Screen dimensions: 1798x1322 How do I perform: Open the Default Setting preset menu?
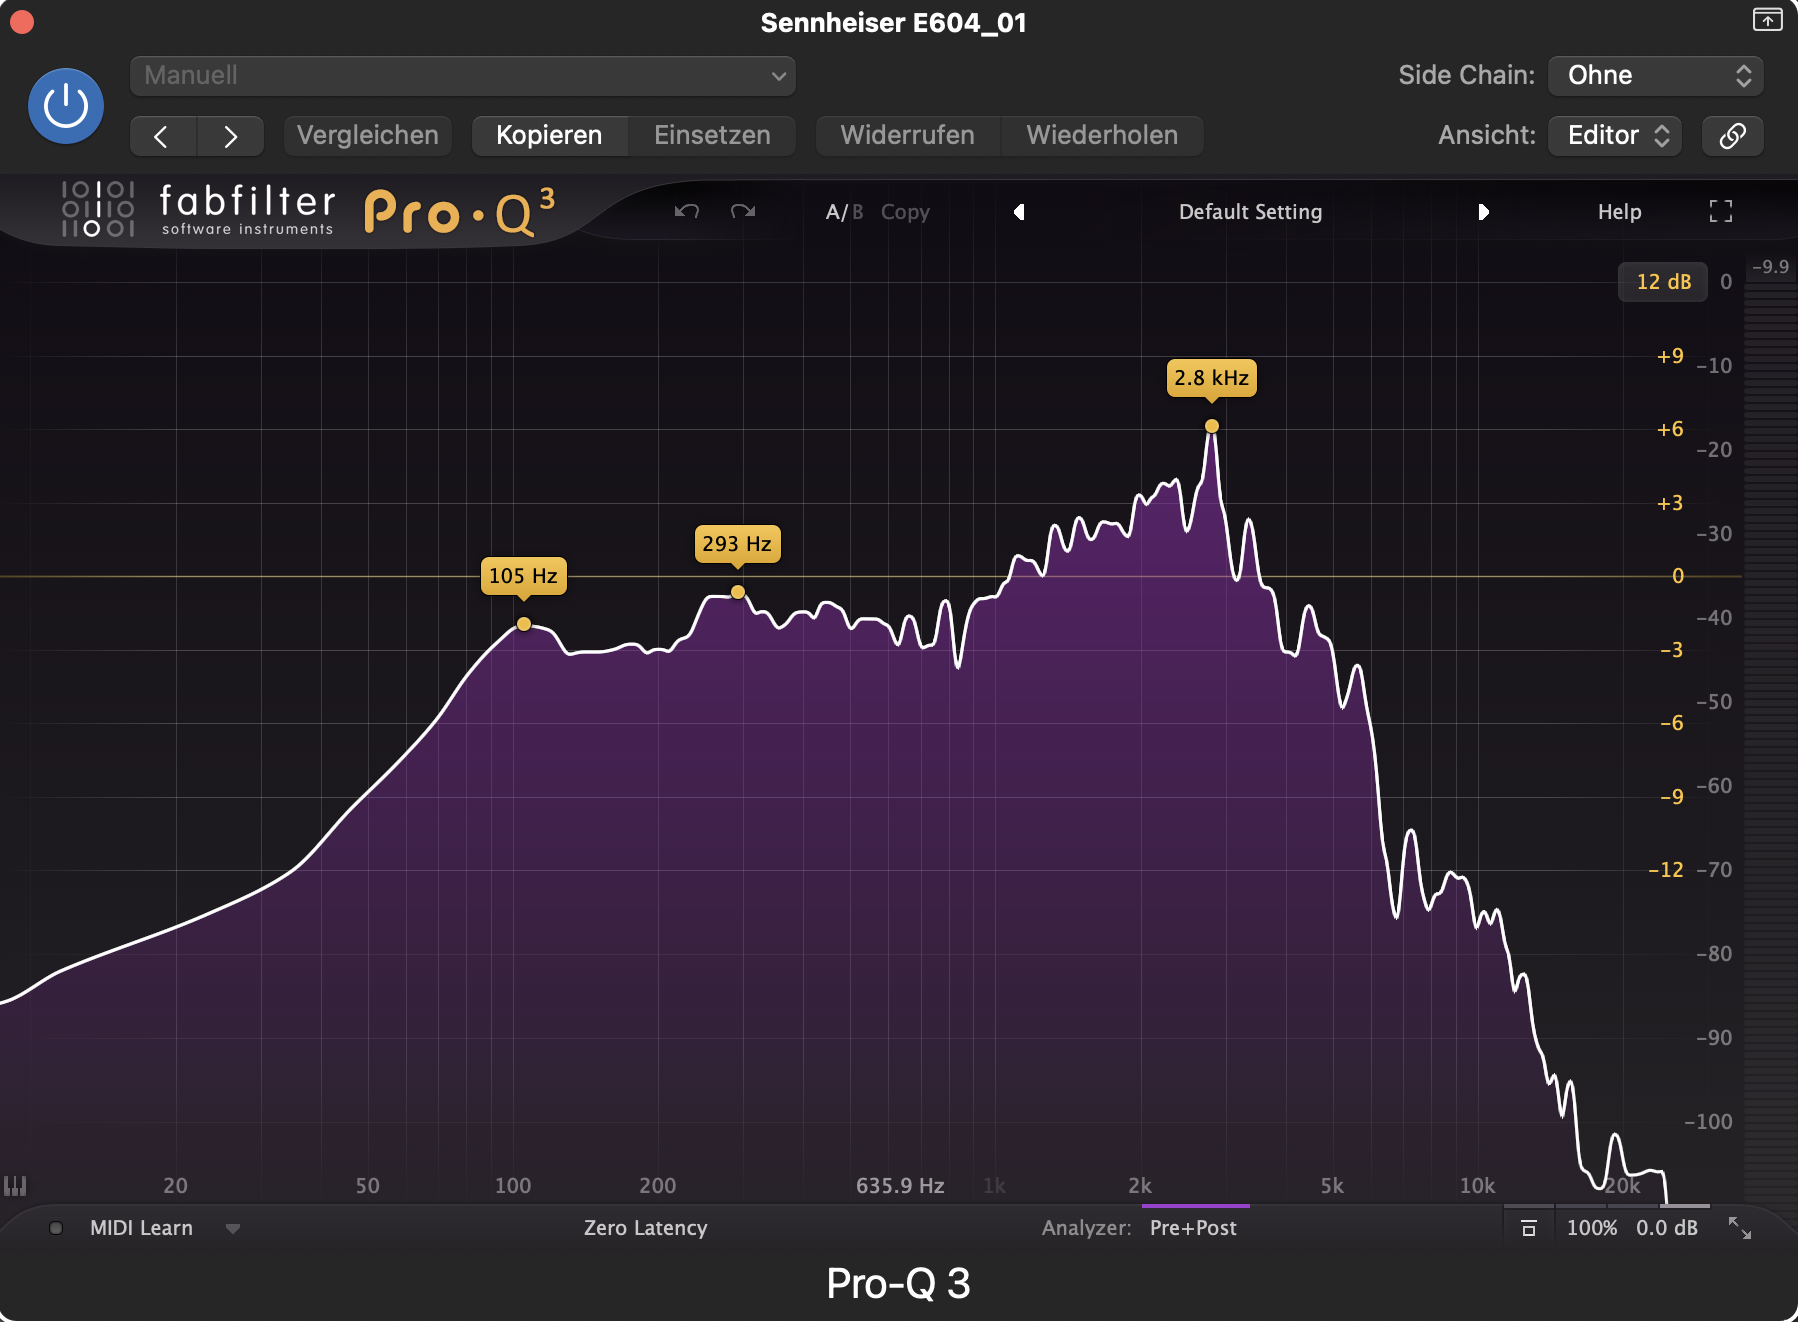coord(1250,212)
